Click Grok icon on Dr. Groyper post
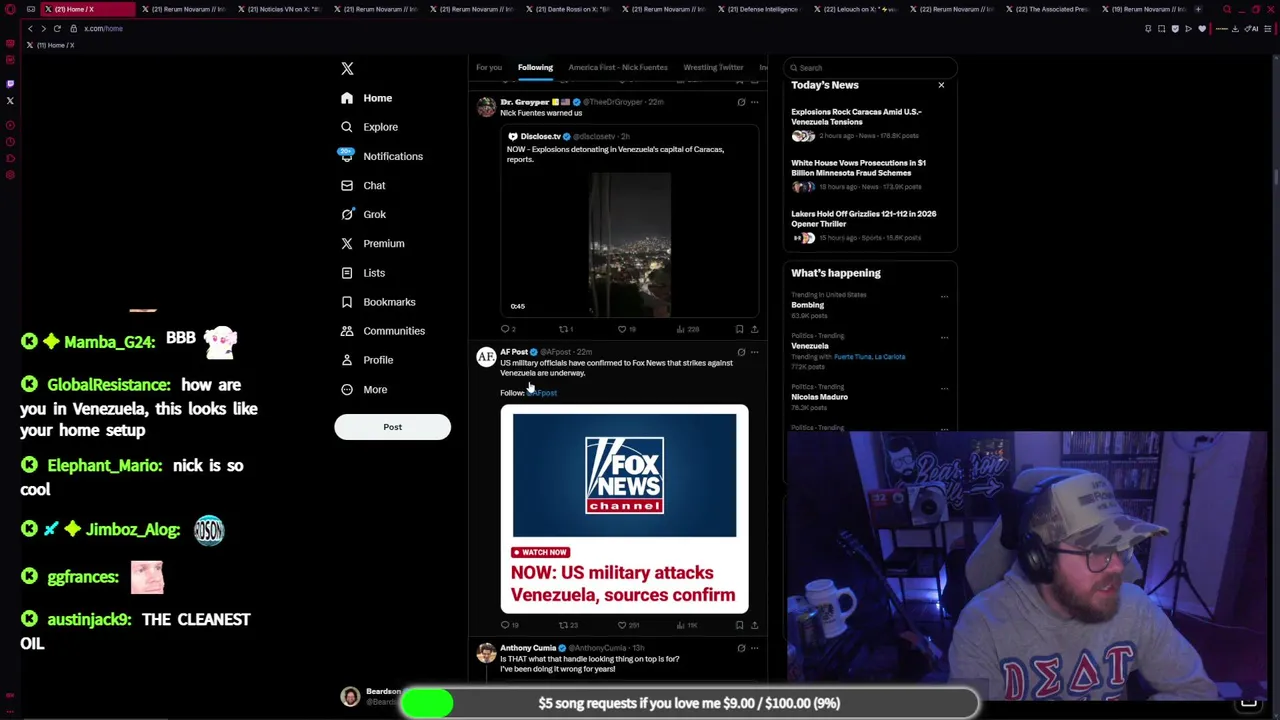The width and height of the screenshot is (1280, 720). 741,102
